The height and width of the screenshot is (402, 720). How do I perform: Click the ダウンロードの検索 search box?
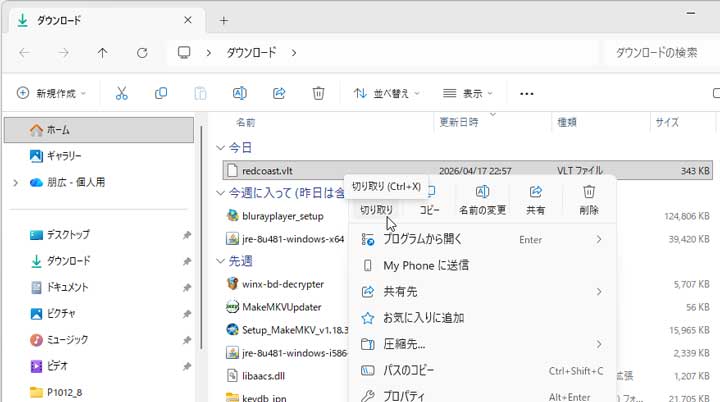click(661, 53)
